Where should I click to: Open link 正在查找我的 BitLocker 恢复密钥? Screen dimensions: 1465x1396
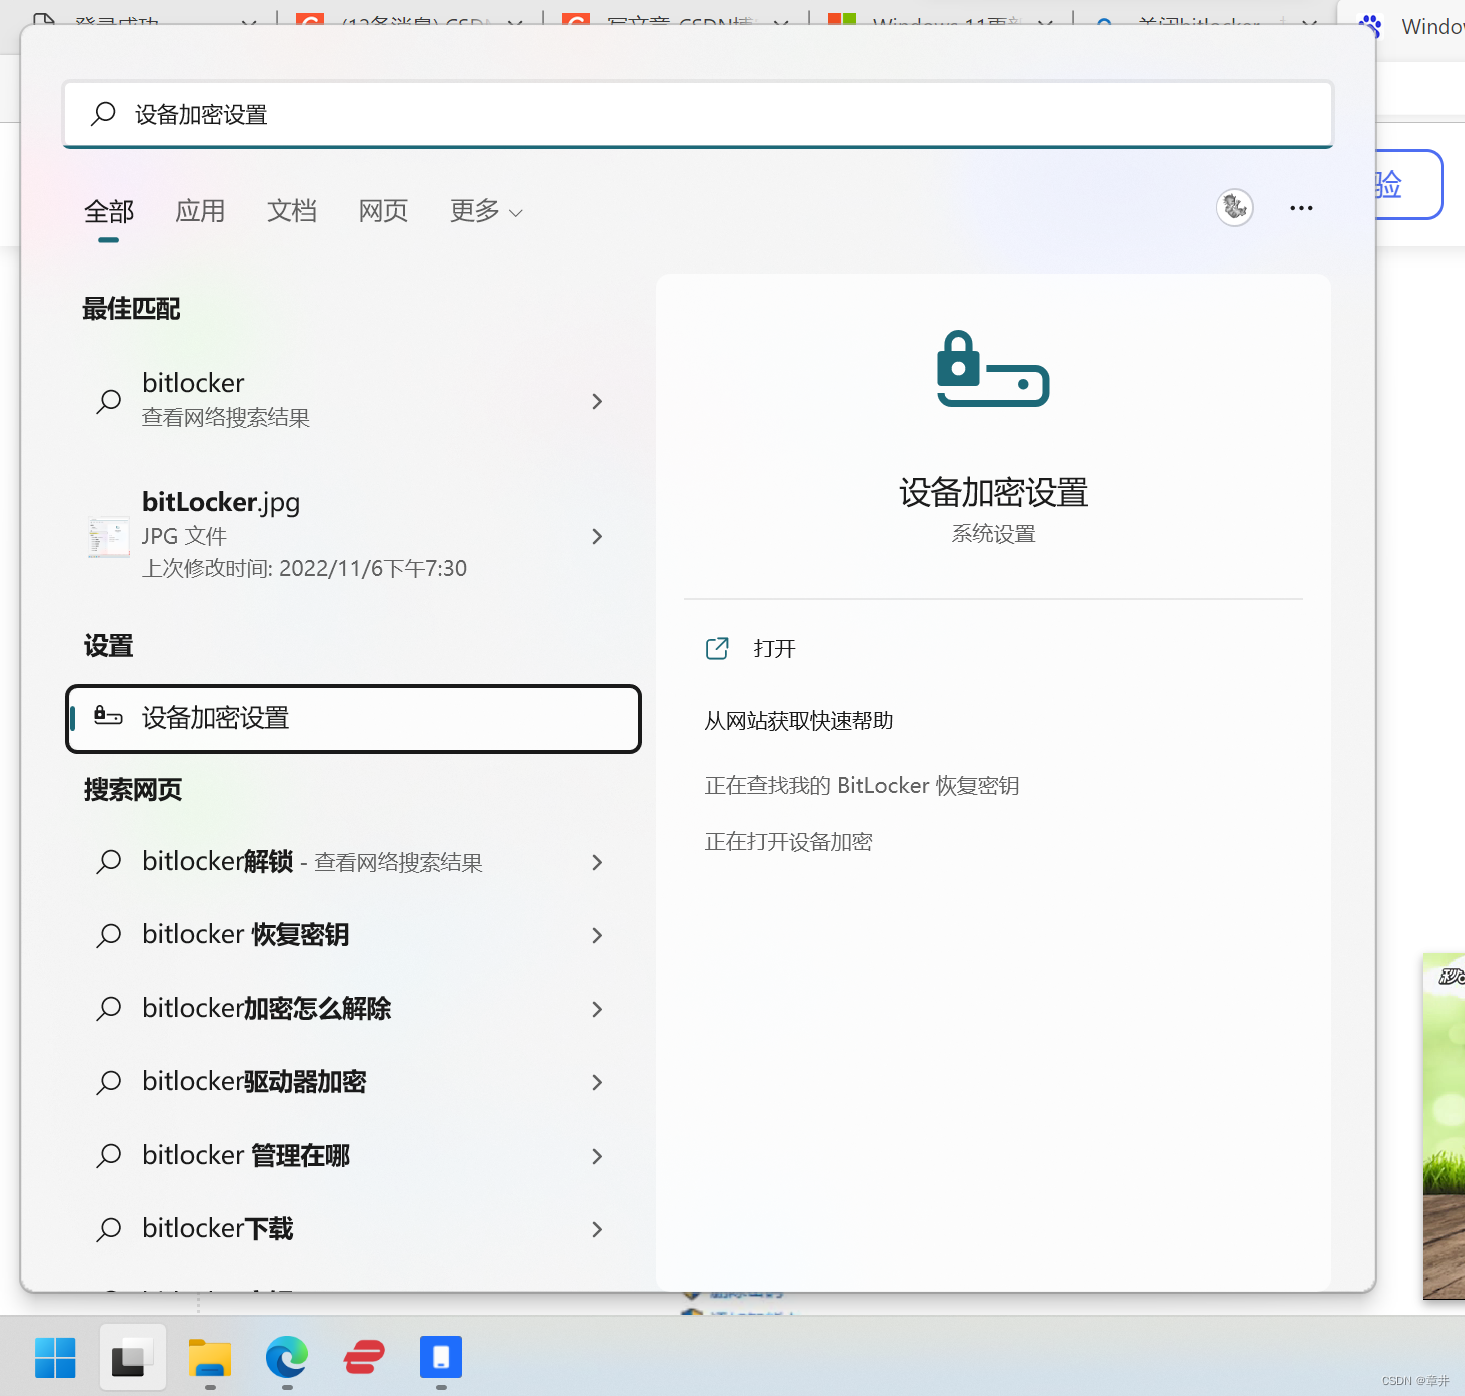[862, 786]
